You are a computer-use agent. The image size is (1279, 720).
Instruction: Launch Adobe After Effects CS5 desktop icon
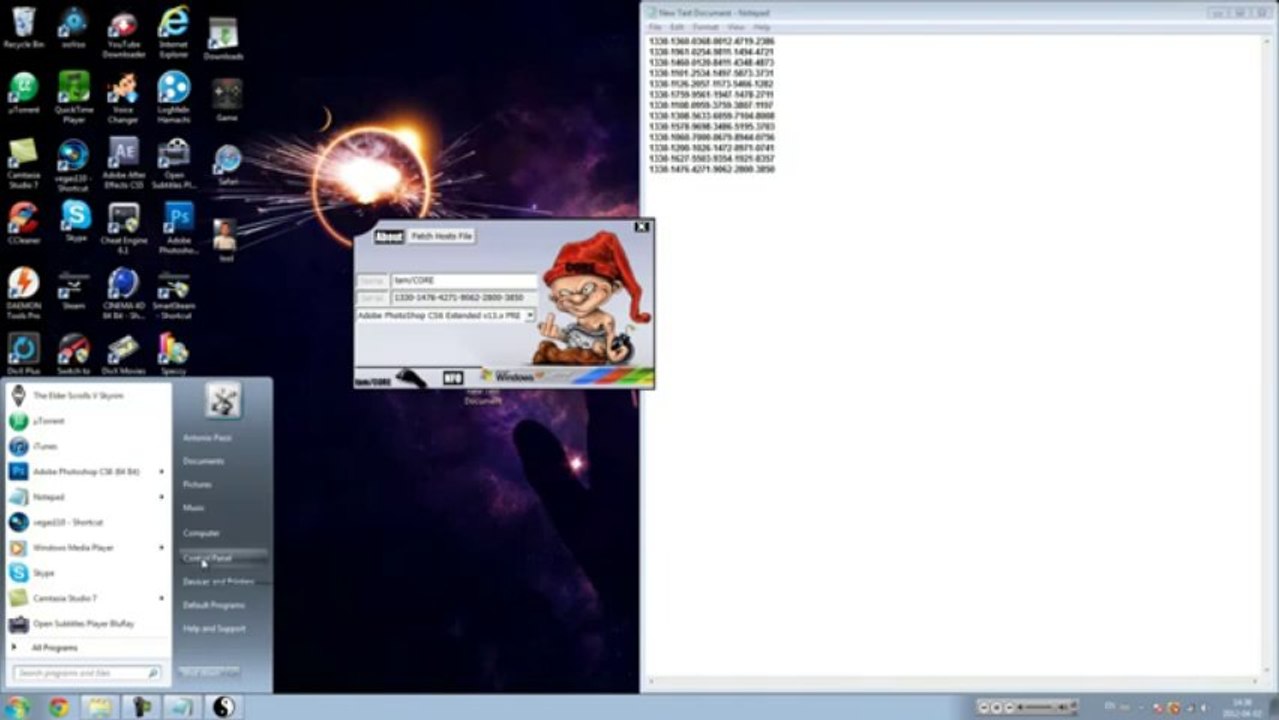(x=123, y=163)
